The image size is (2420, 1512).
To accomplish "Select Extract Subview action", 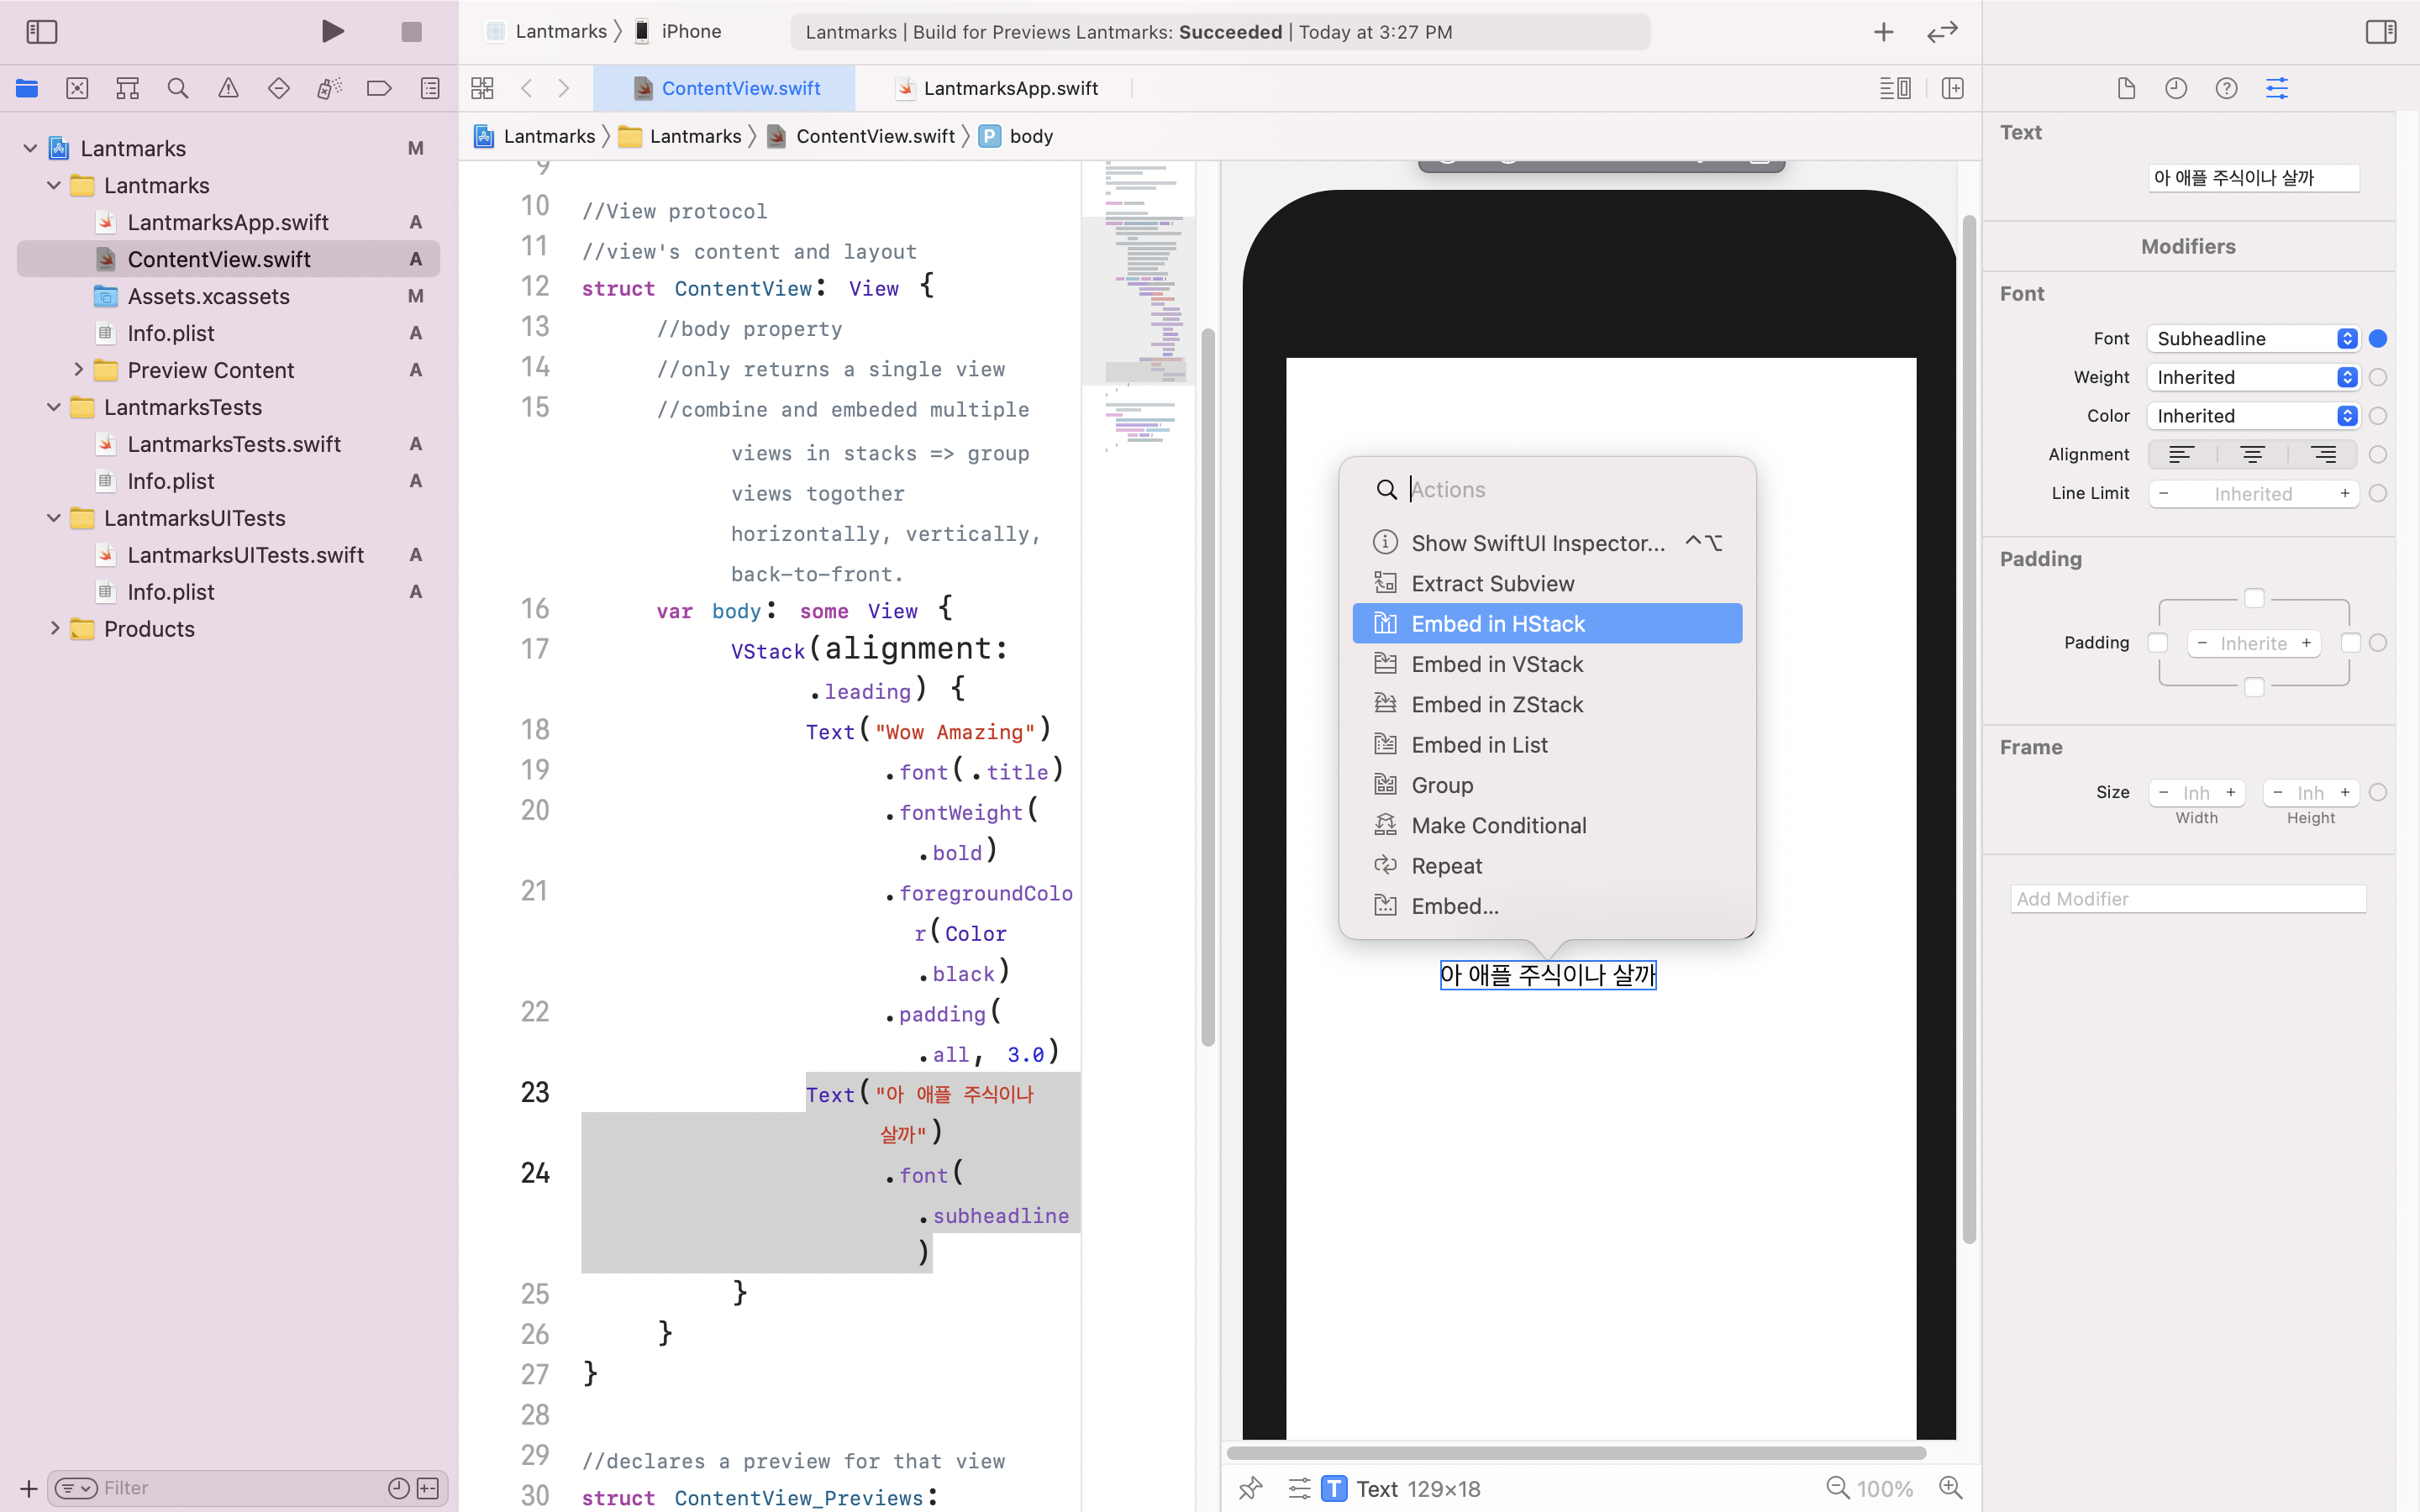I will tap(1492, 583).
